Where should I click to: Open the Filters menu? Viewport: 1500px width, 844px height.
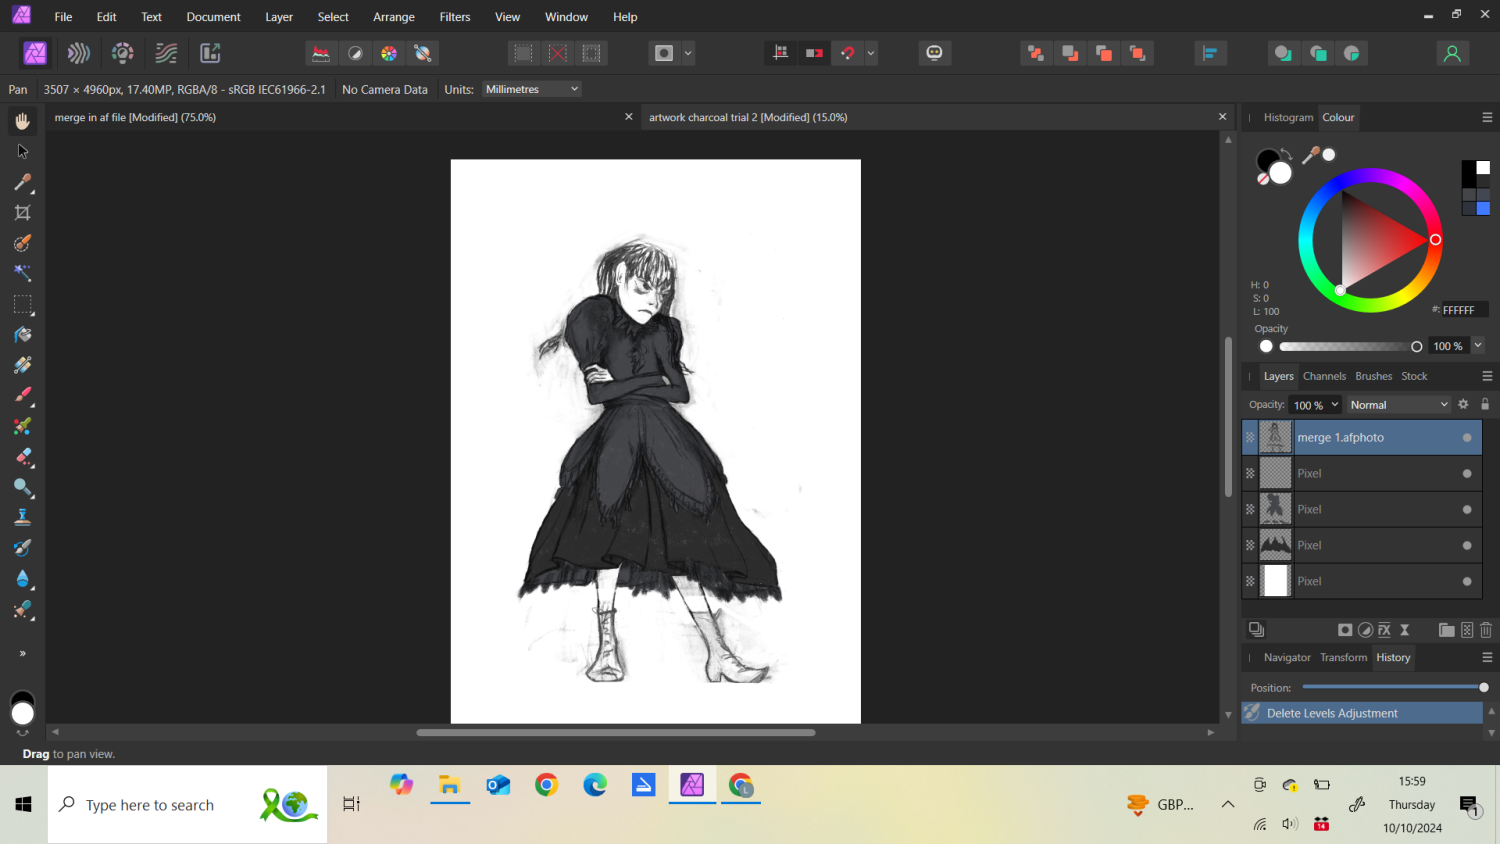455,16
